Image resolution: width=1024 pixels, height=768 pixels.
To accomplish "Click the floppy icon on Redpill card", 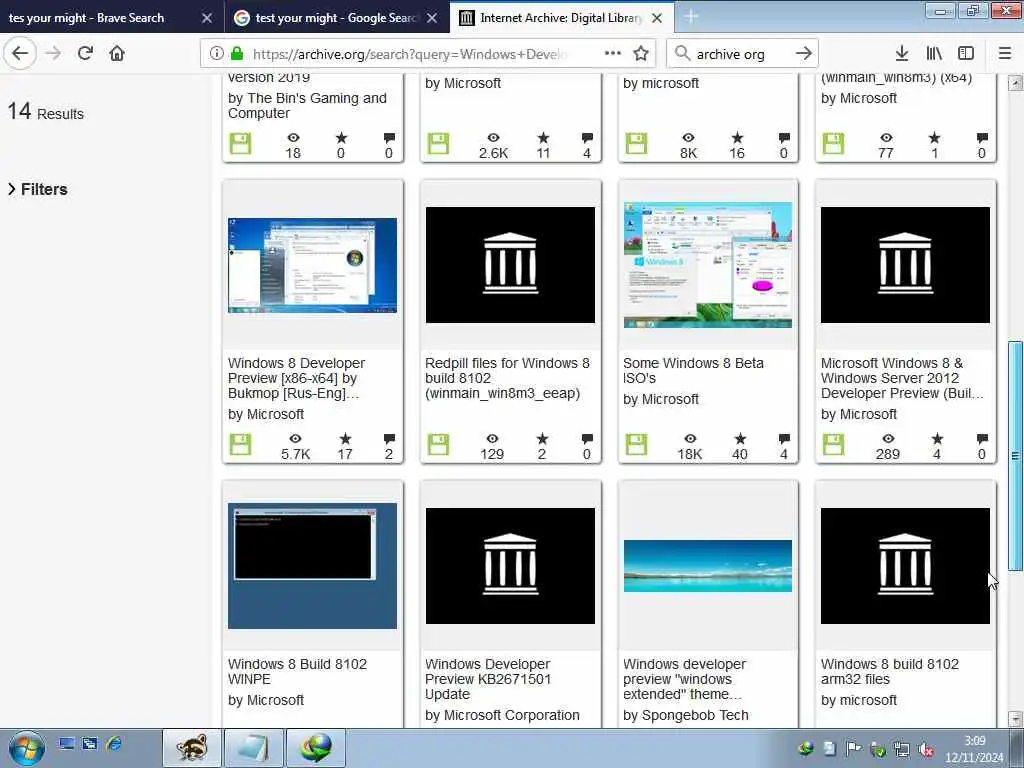I will (438, 445).
